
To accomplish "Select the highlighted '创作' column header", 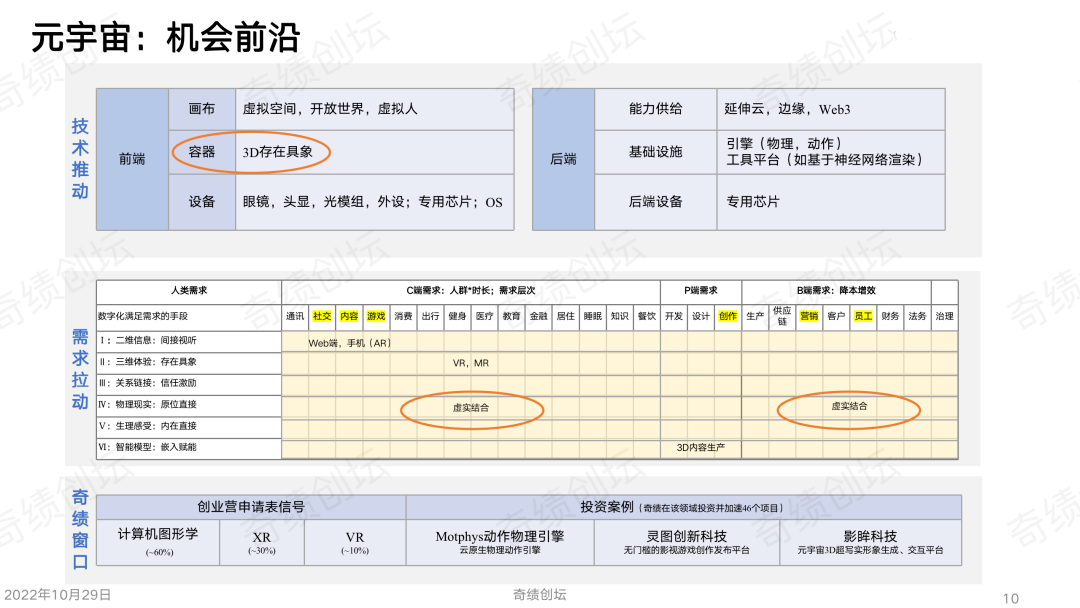I will pyautogui.click(x=728, y=316).
